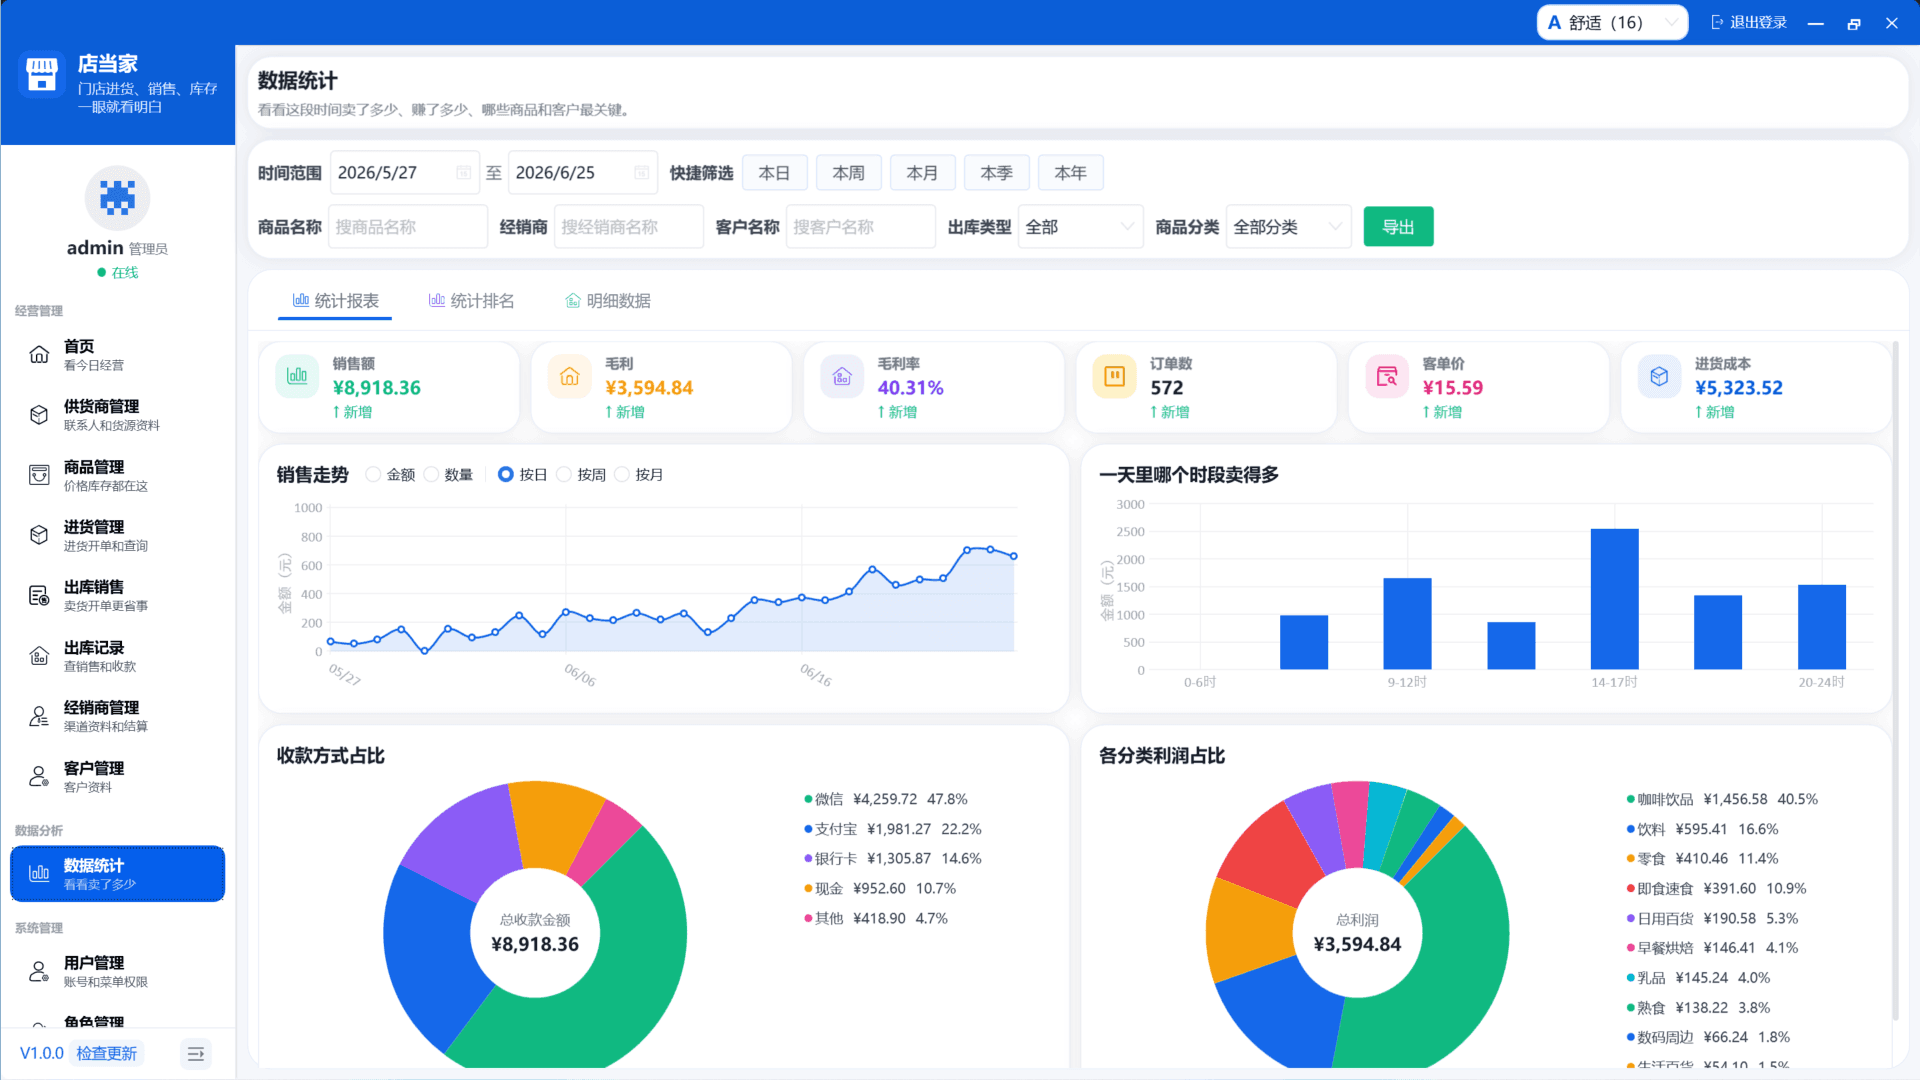Open 客户管理 person icon
The image size is (1920, 1080).
(39, 777)
